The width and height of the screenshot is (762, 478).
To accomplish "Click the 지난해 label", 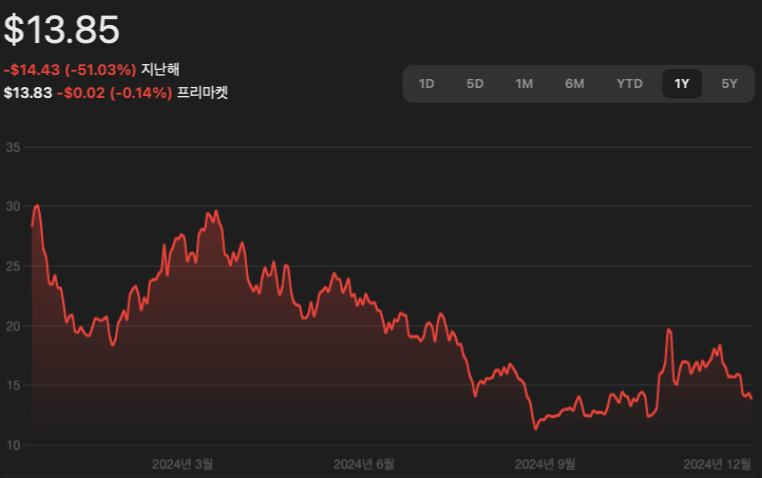I will (x=160, y=69).
